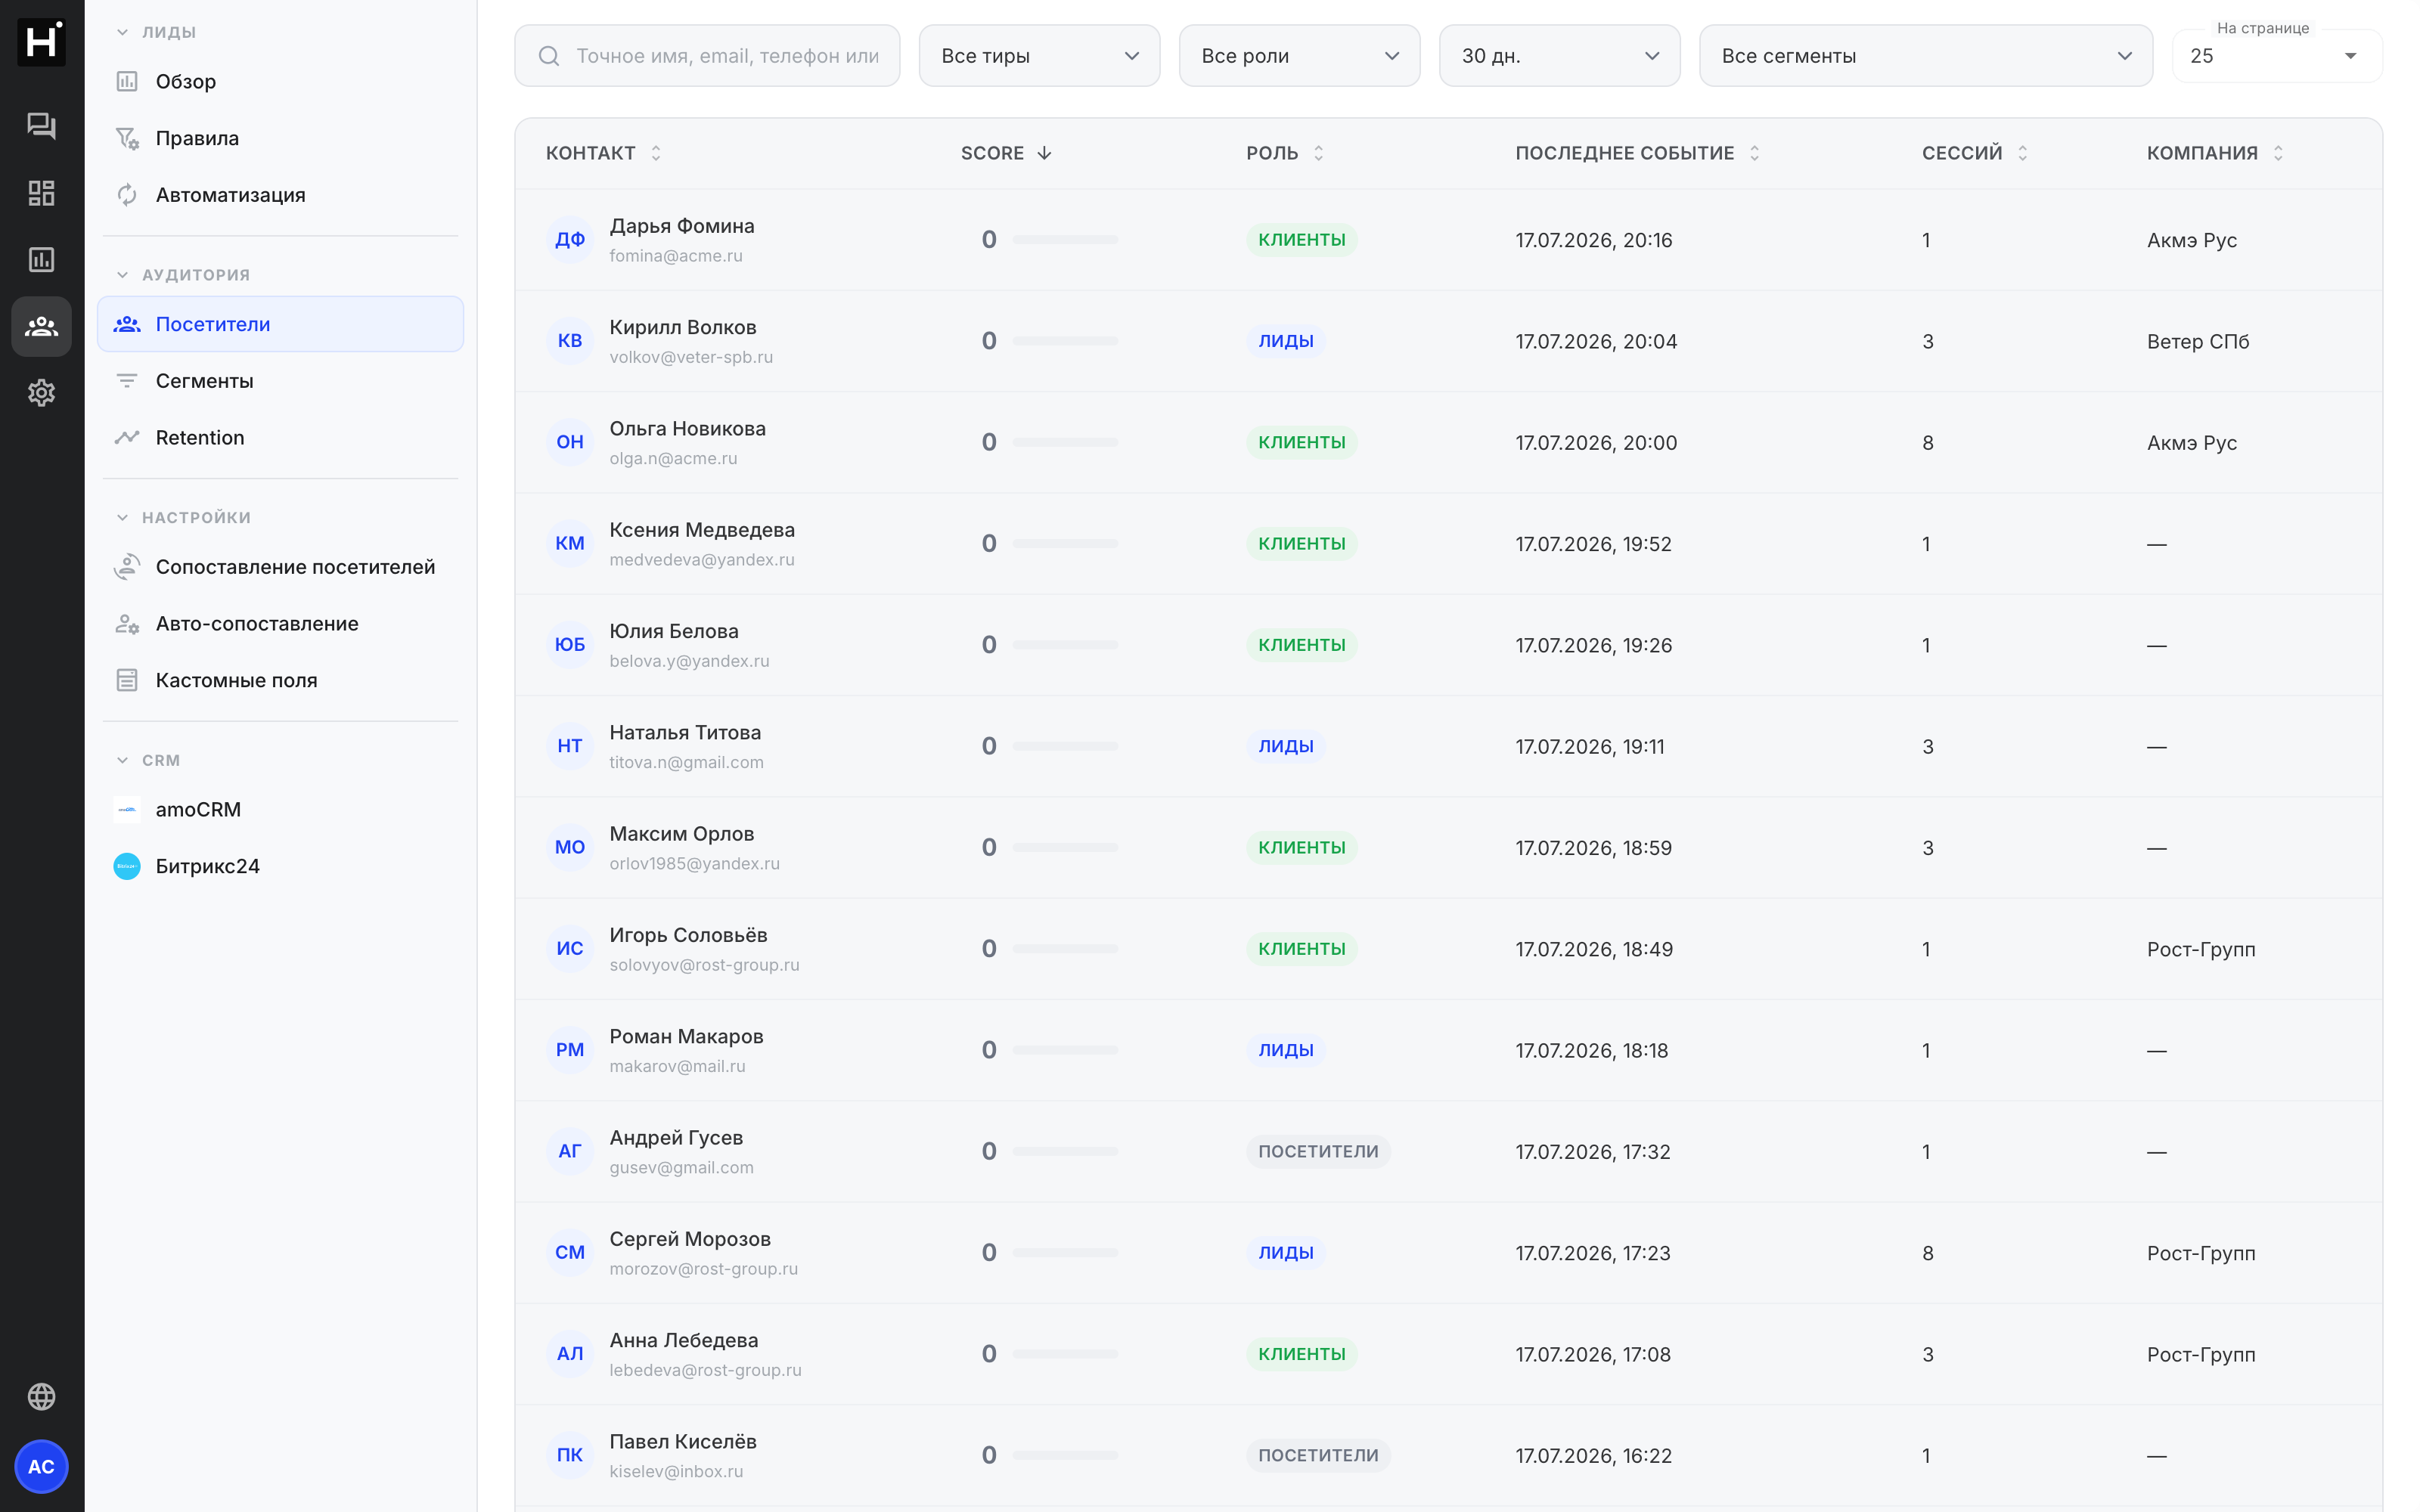Click the score bar for Кирилл Волков
Image resolution: width=2420 pixels, height=1512 pixels.
[x=1065, y=341]
